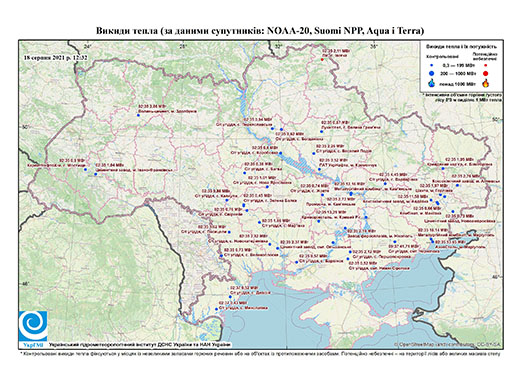Click the large blue circle in legend
520x368 pixels.
[x=431, y=73]
